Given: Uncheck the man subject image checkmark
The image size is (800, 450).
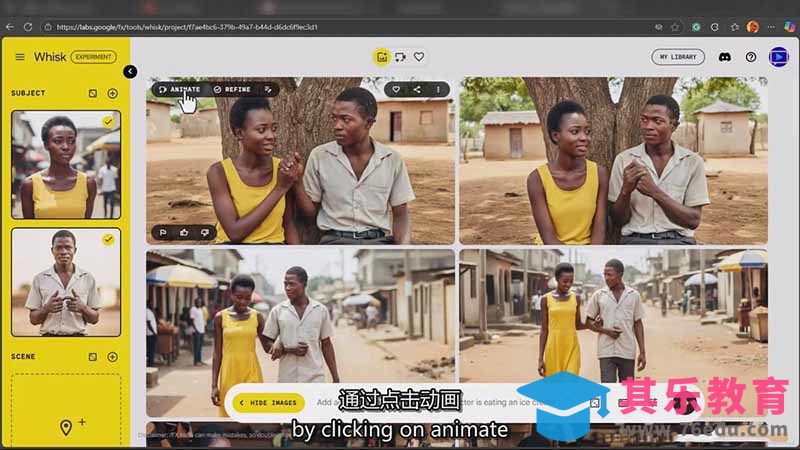Looking at the screenshot, I should point(108,239).
